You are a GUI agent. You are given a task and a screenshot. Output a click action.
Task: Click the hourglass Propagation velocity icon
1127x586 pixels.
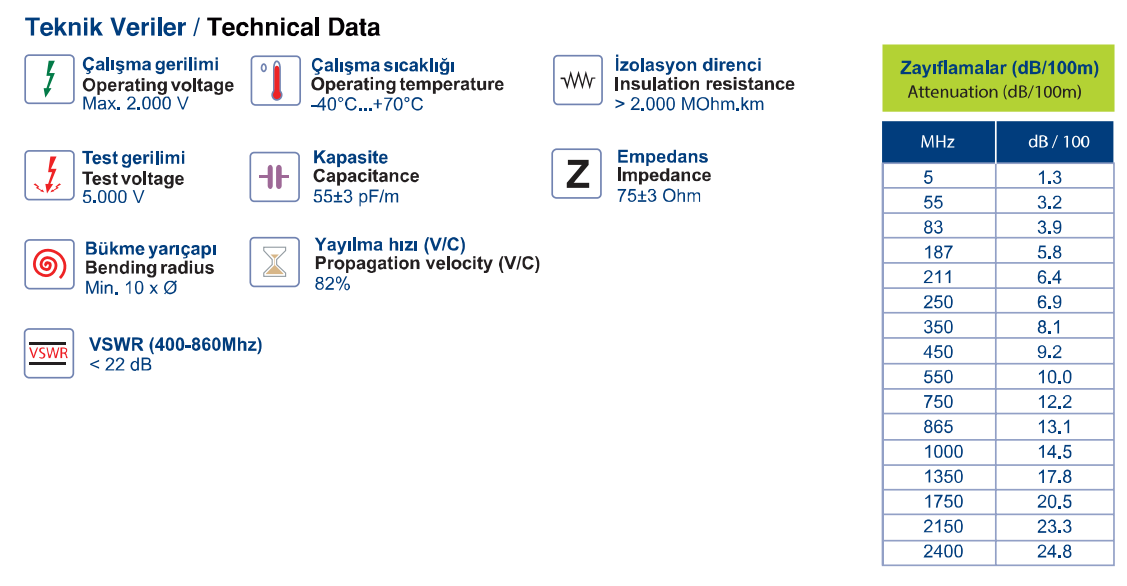pos(275,262)
